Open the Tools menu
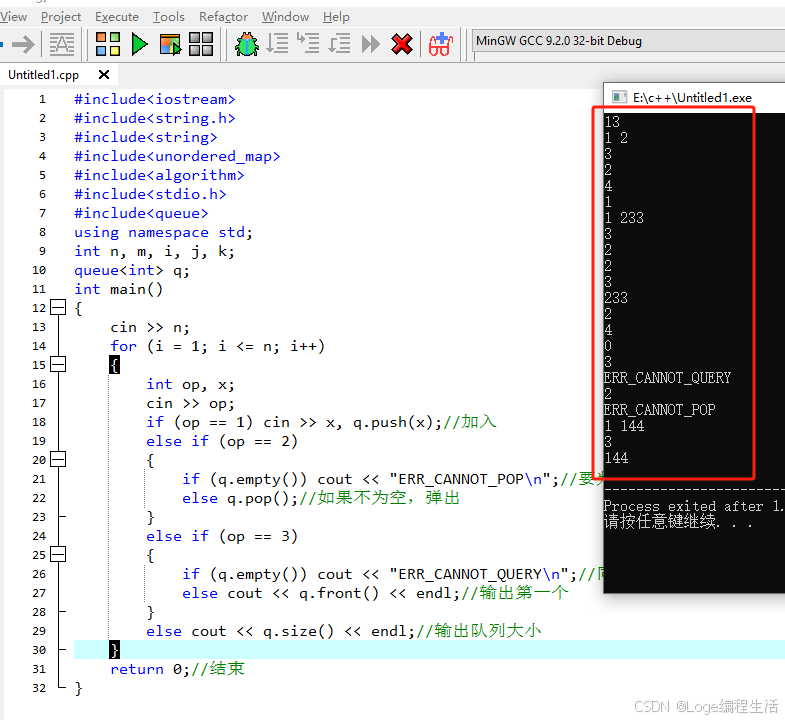 (169, 17)
